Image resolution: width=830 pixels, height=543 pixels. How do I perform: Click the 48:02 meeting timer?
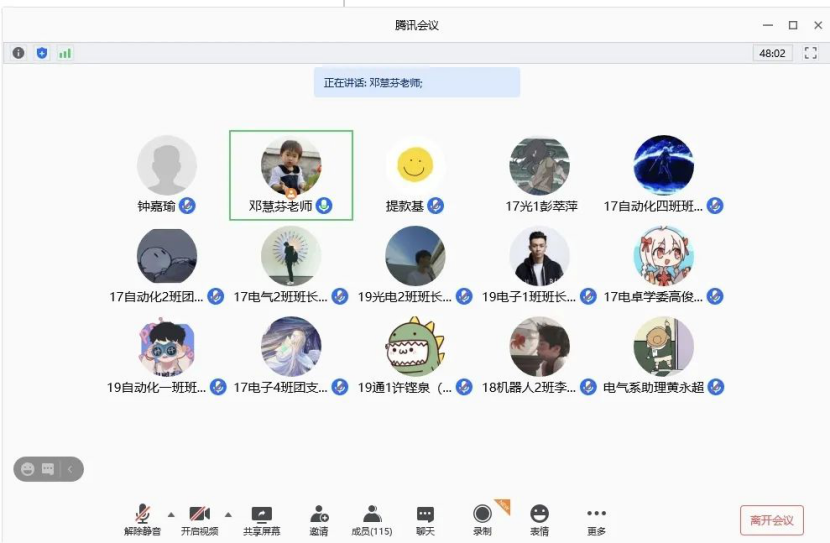tap(772, 53)
